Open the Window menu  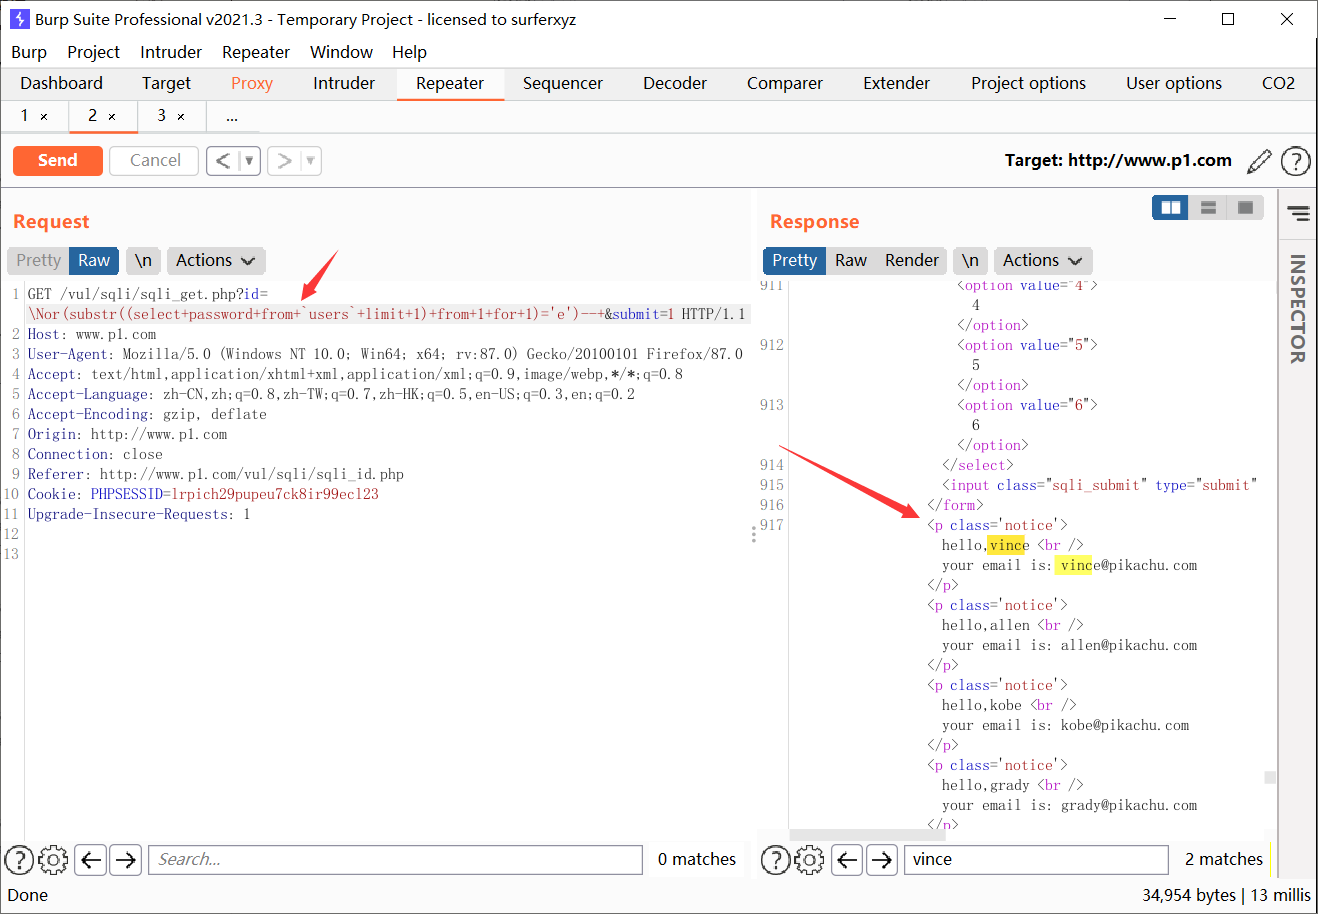point(341,52)
